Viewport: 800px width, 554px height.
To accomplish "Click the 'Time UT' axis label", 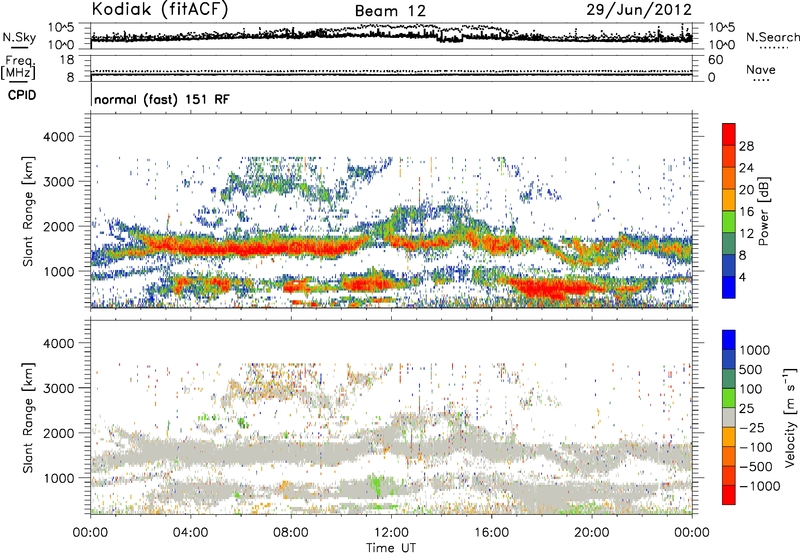I will 391,548.
